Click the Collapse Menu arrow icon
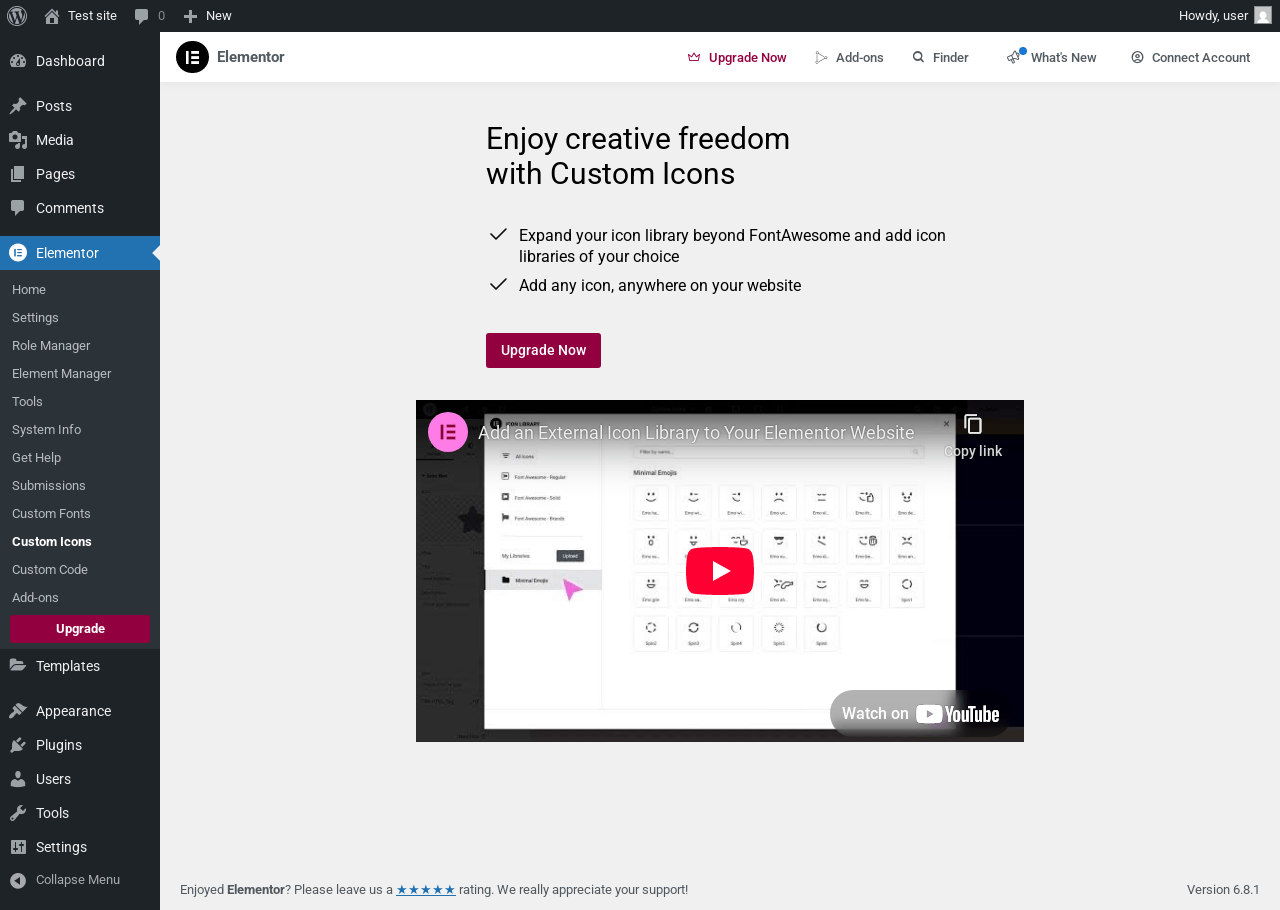 [x=18, y=880]
